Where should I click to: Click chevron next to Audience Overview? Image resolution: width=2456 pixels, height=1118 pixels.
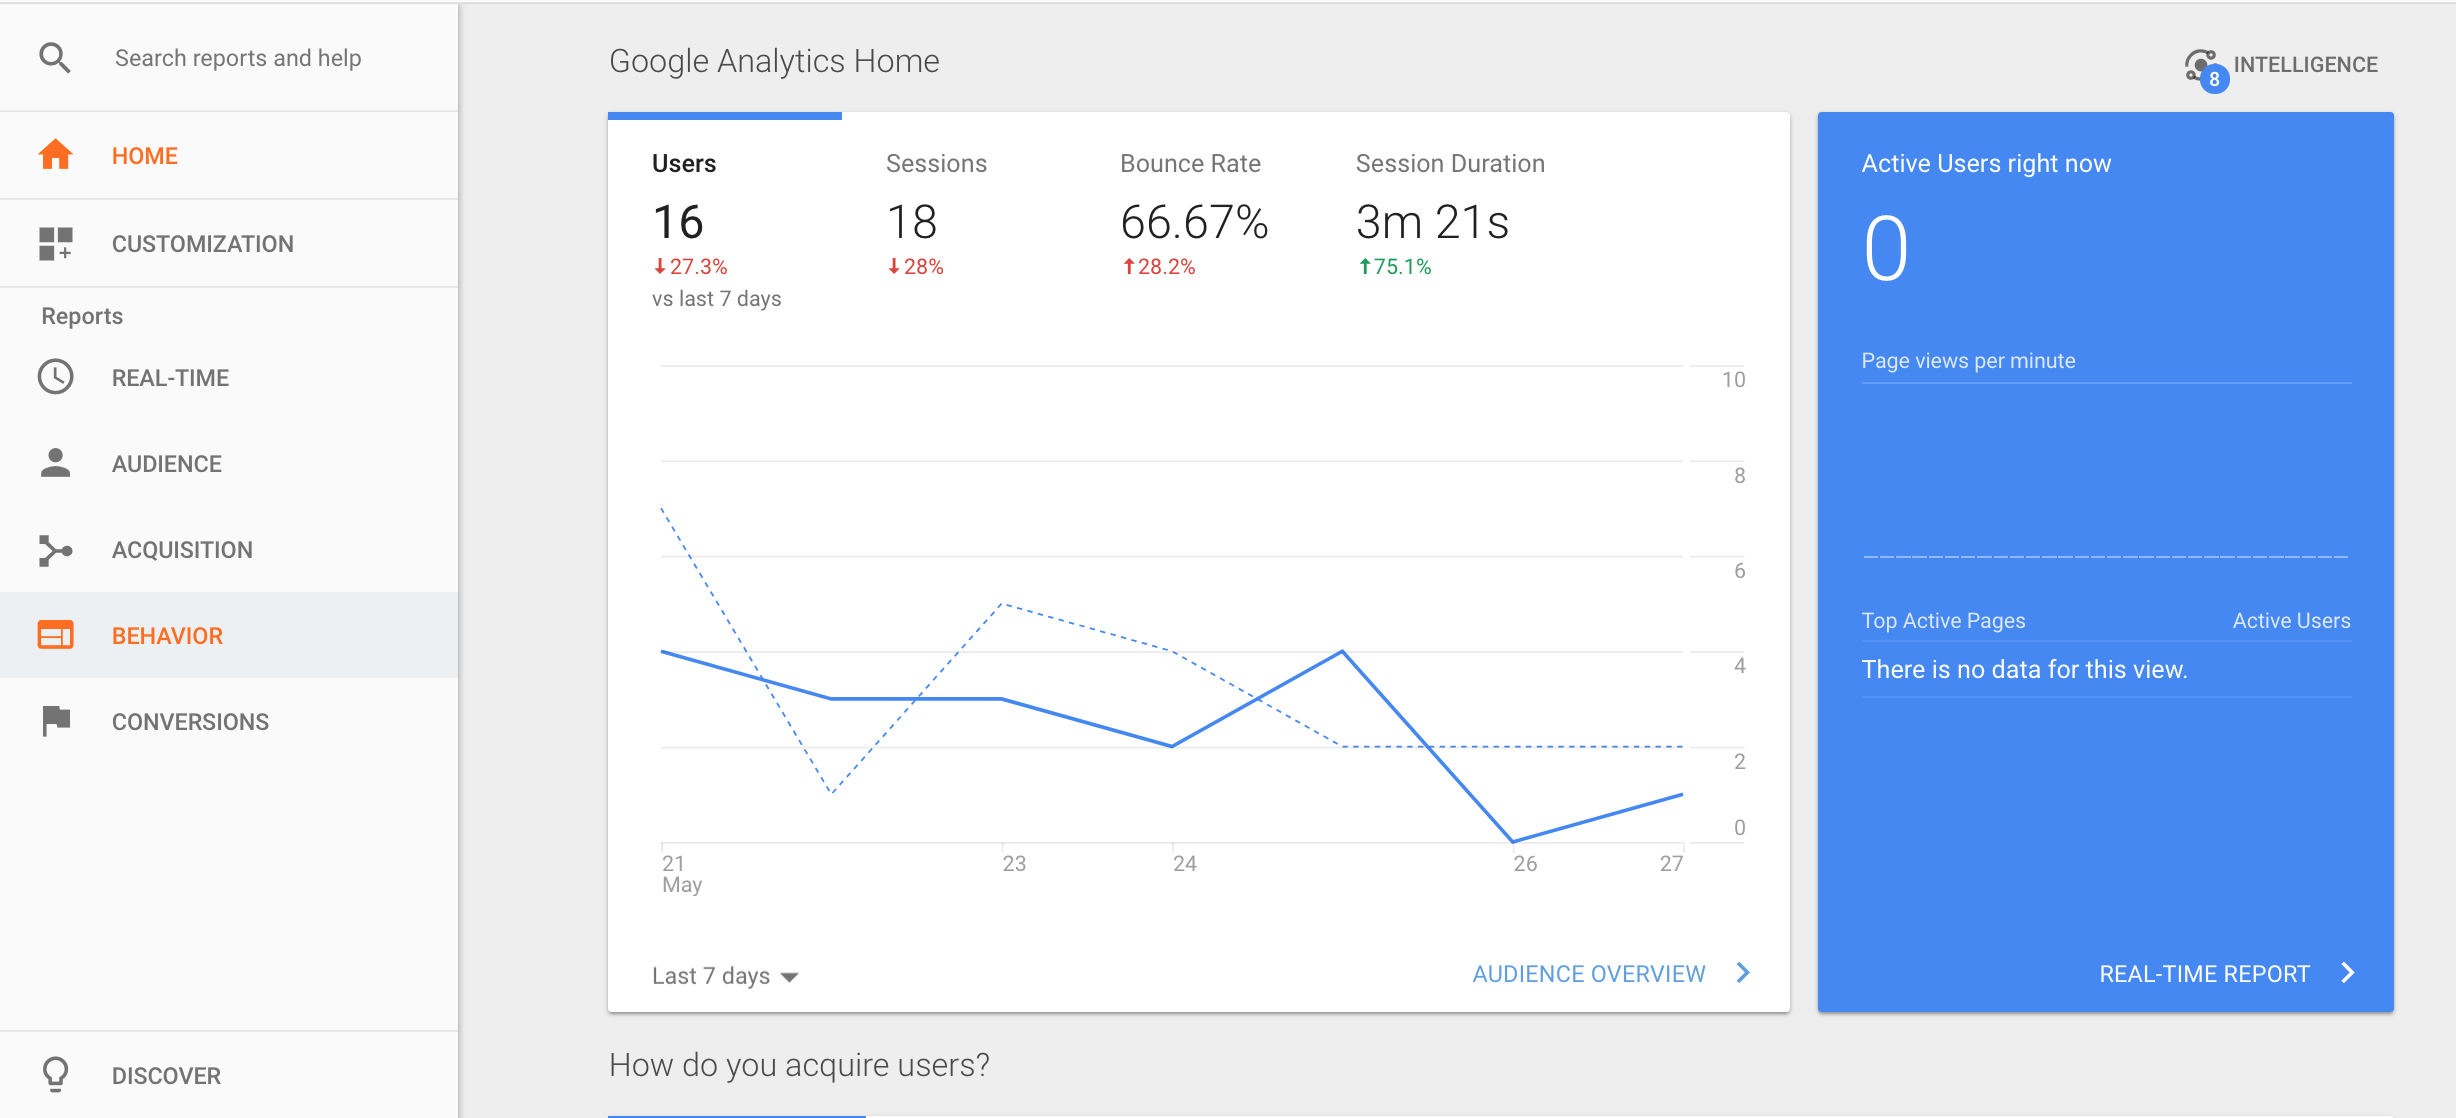pyautogui.click(x=1743, y=972)
